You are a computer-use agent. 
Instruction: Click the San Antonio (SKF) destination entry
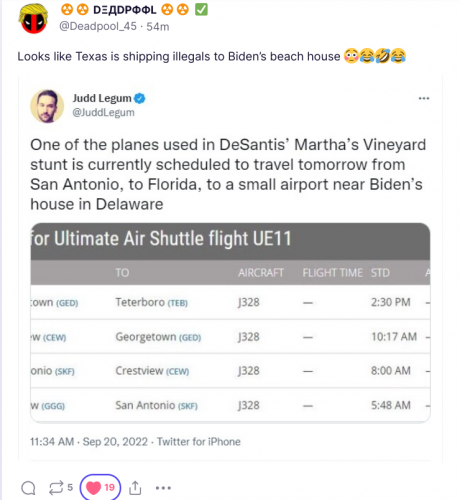(x=156, y=405)
